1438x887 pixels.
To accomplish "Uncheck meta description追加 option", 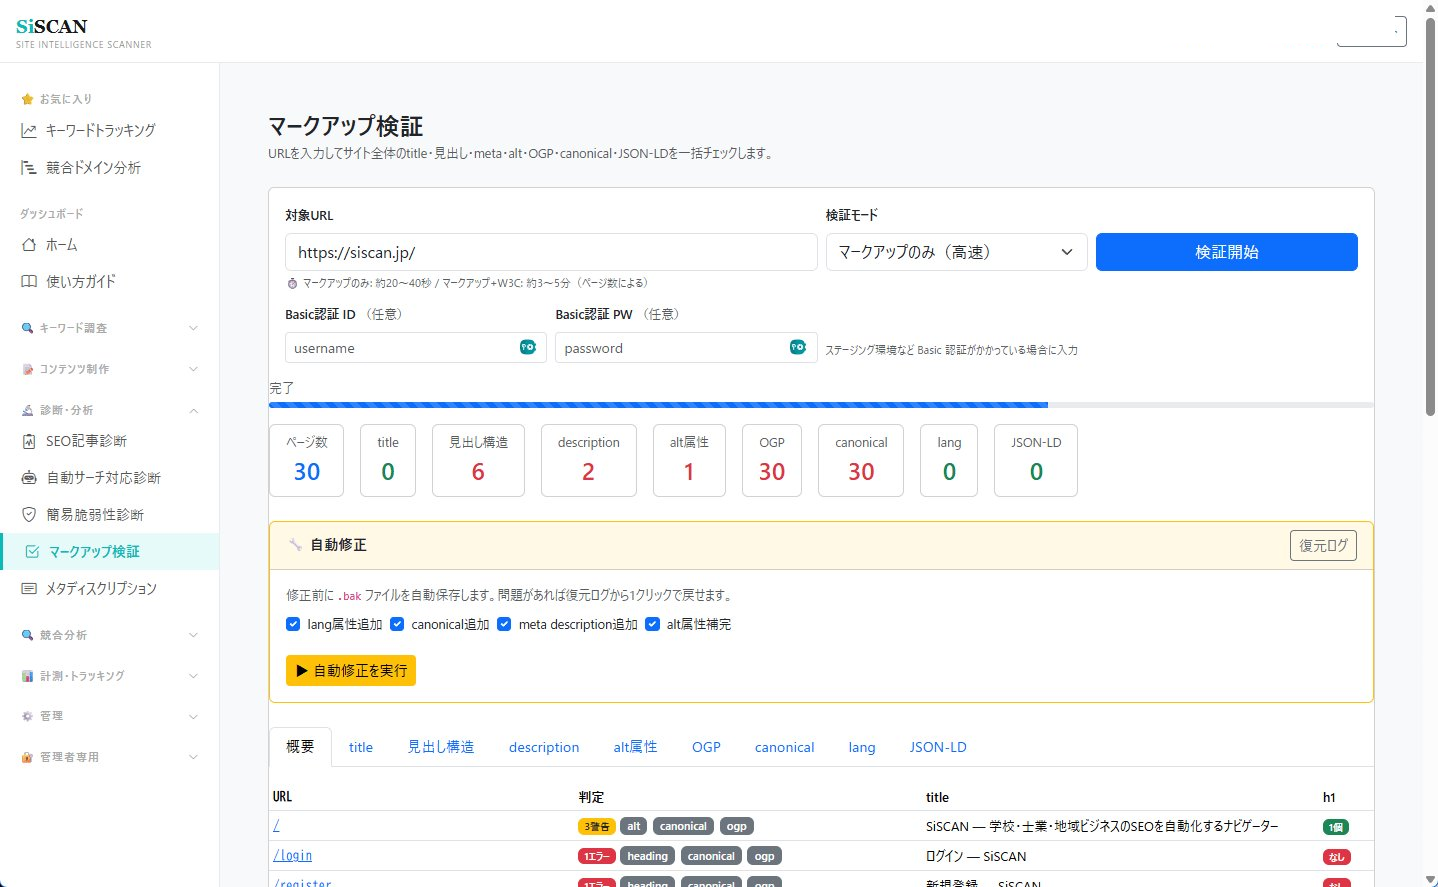I will click(504, 624).
